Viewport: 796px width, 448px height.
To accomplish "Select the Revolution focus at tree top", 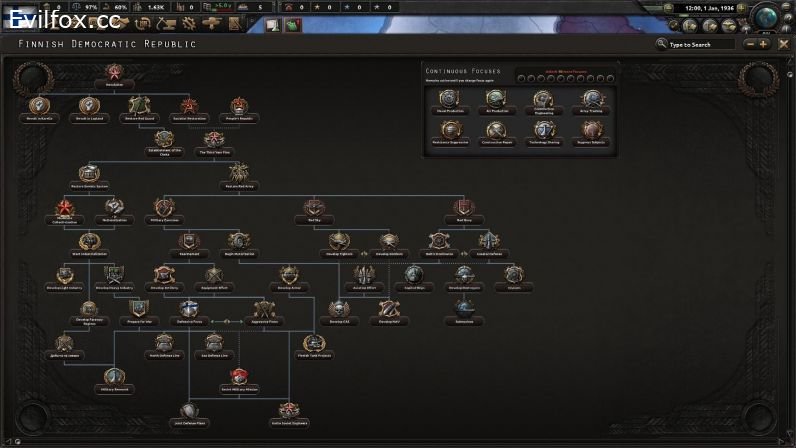I will coord(114,73).
